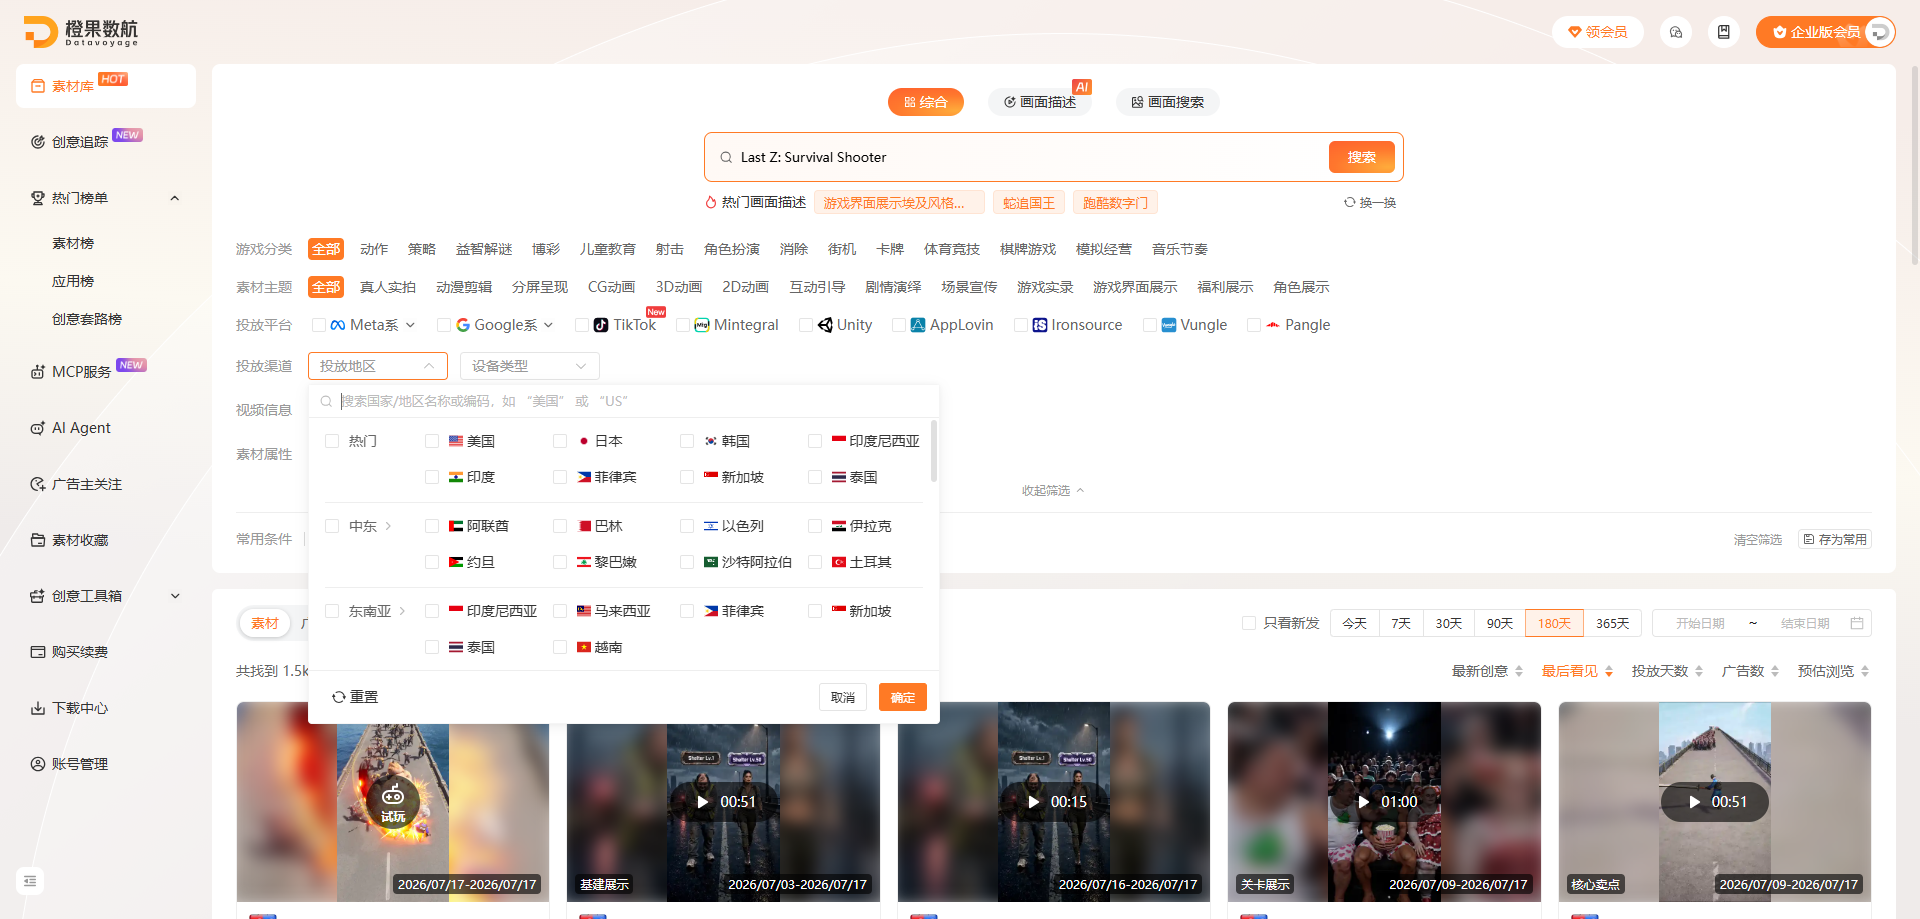The height and width of the screenshot is (919, 1920).
Task: Expand 中东 region list arrow
Action: (388, 526)
